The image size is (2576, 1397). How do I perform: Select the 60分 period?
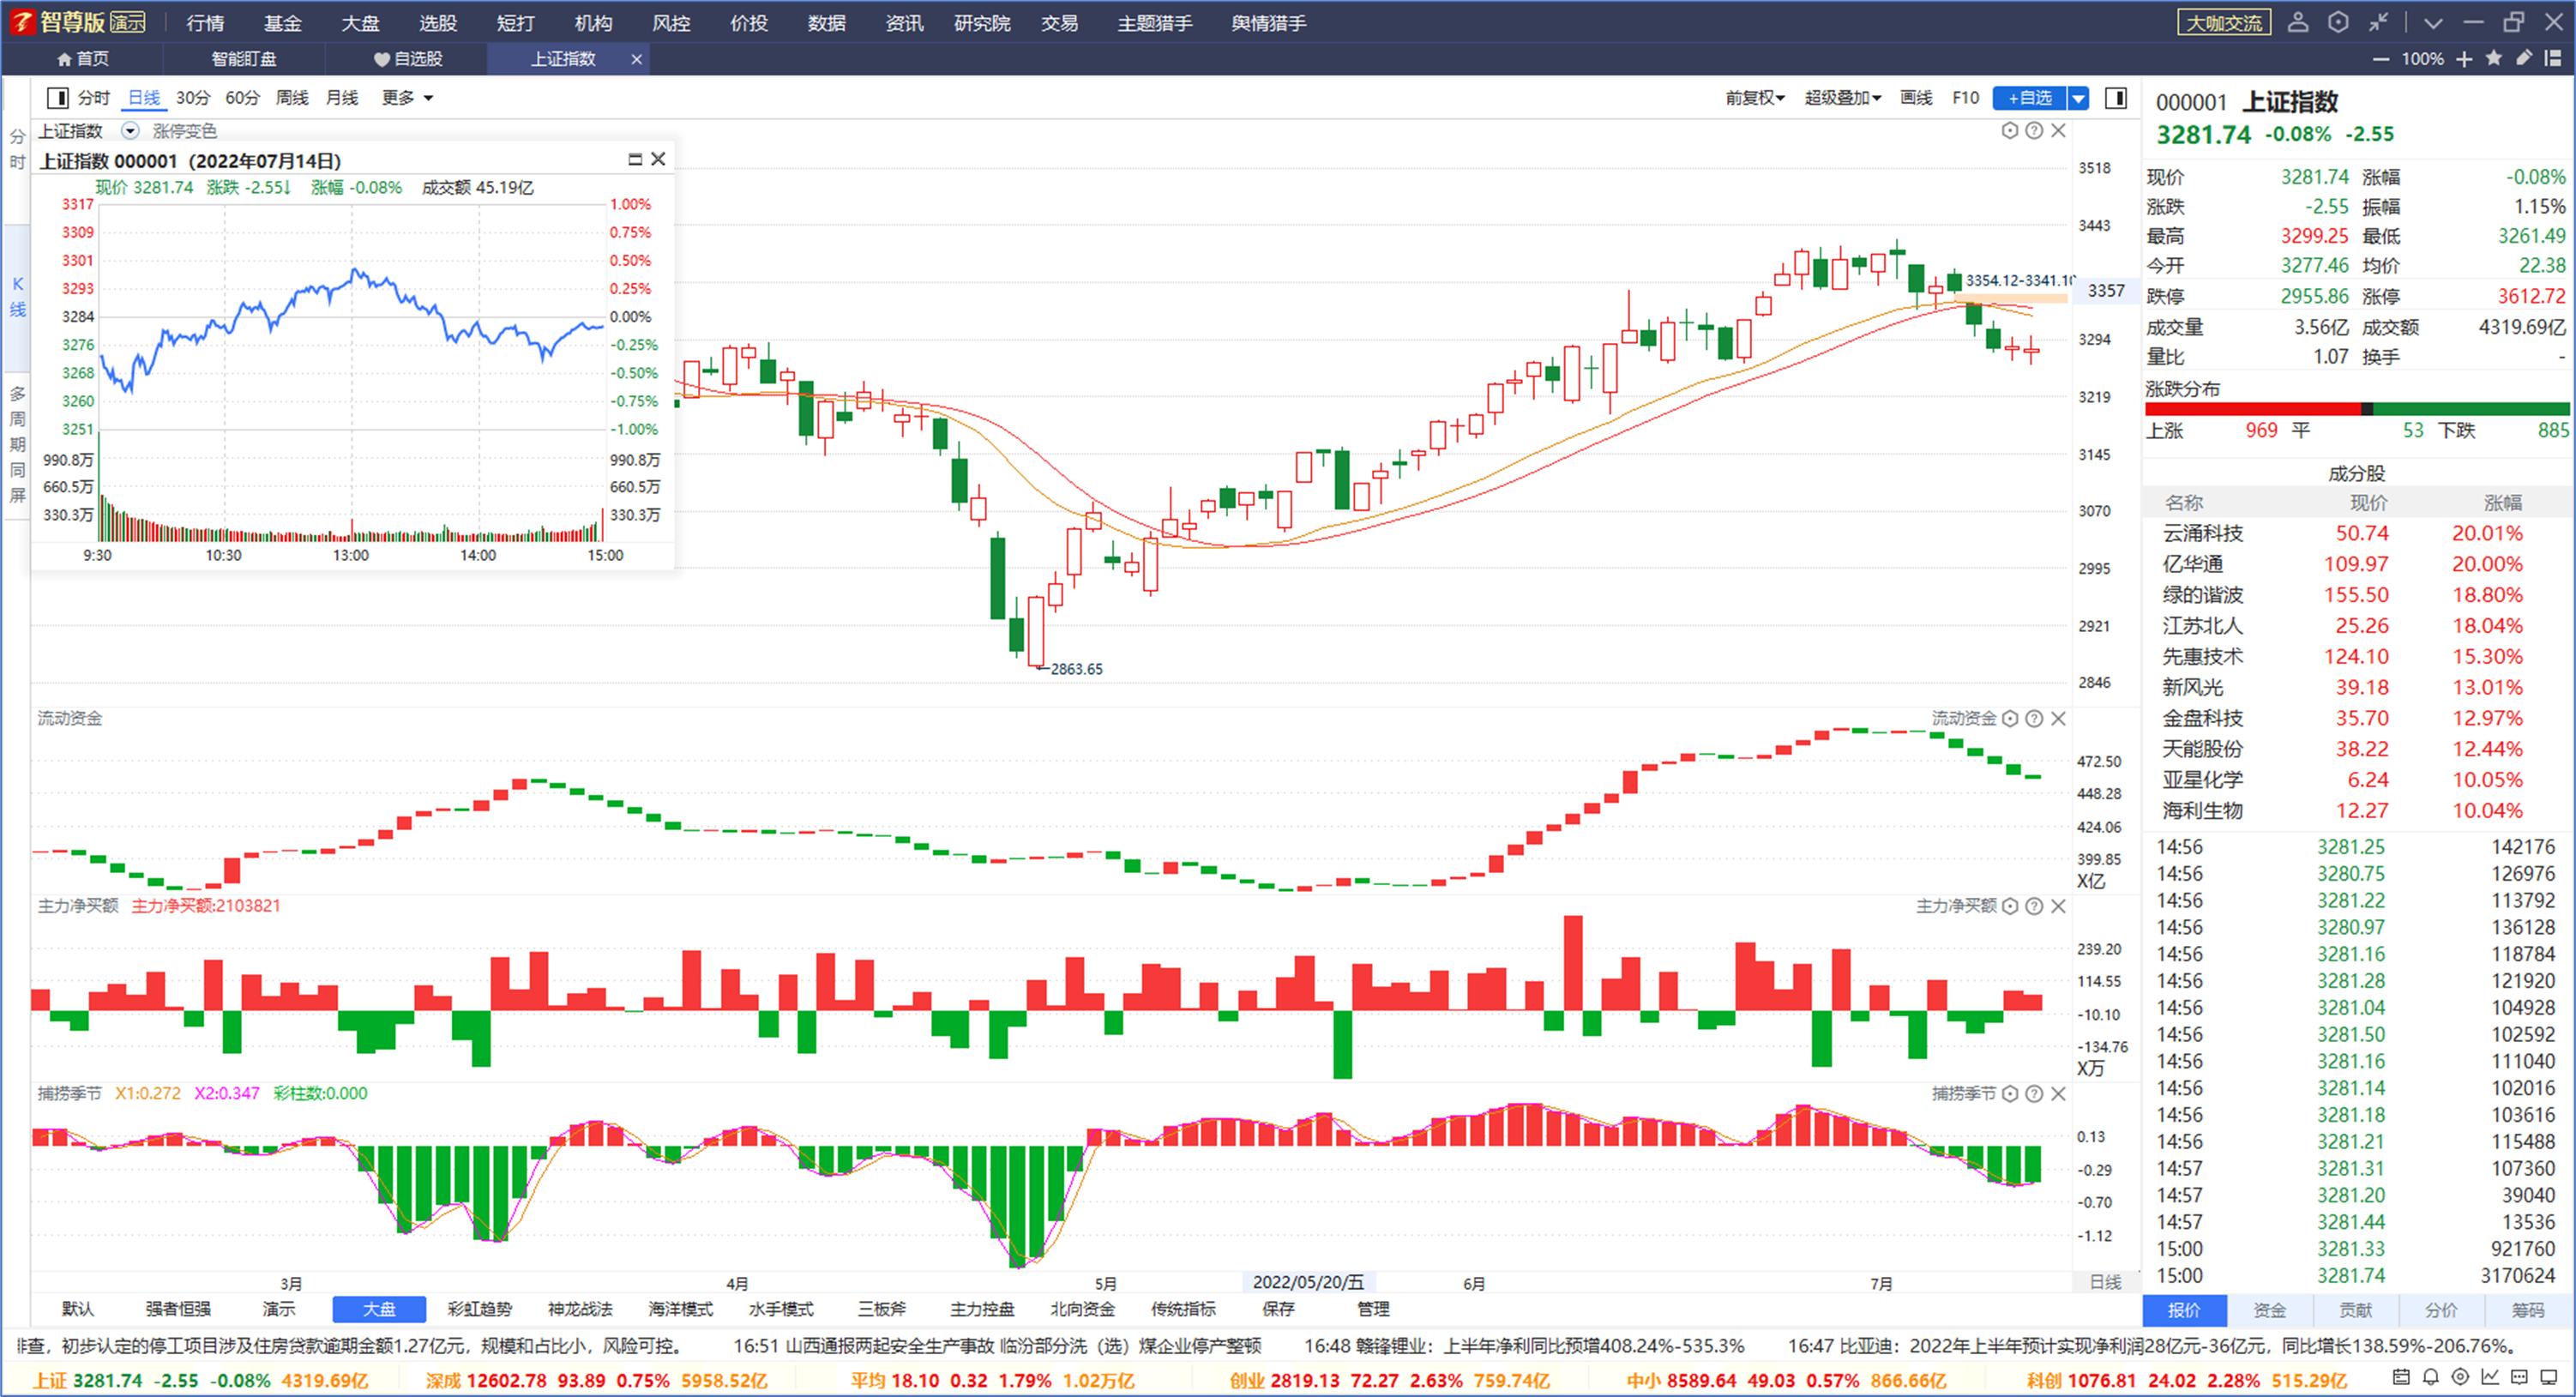242,98
